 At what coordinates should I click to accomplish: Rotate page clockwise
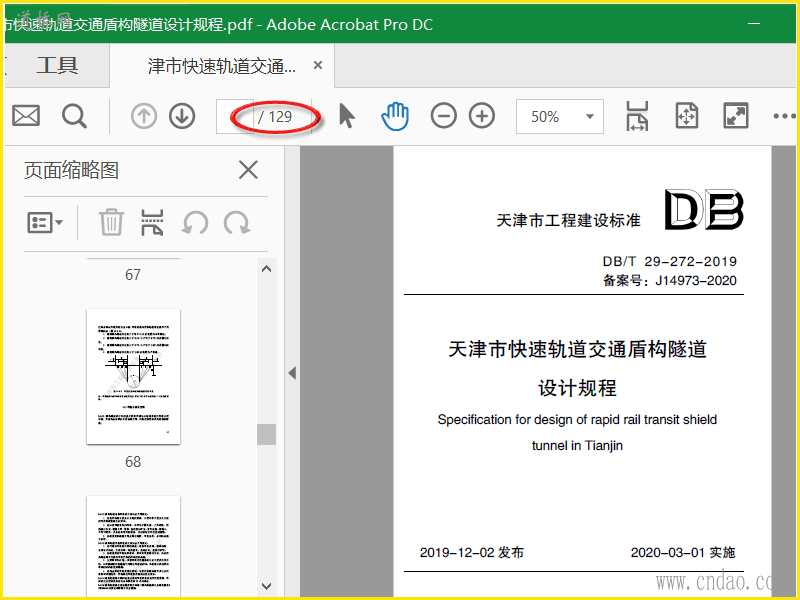[x=237, y=223]
